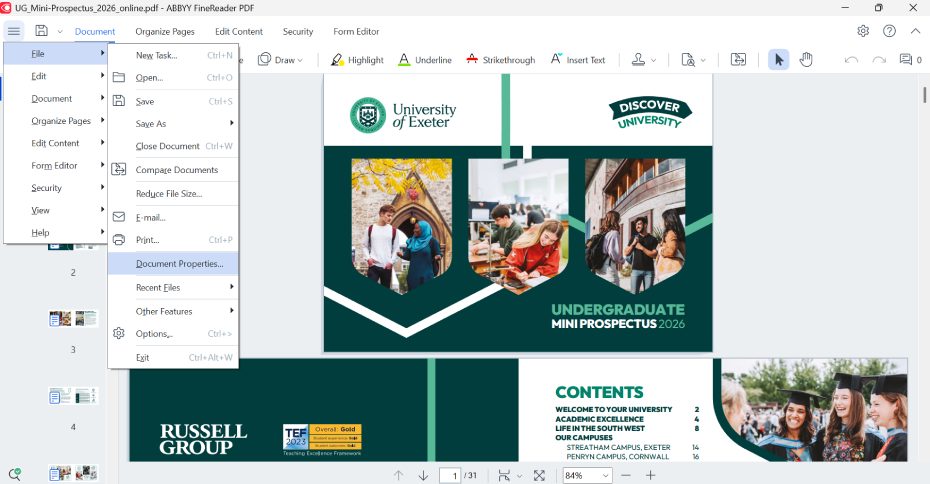Viewport: 930px width, 484px height.
Task: Click the page number input field
Action: coord(450,475)
